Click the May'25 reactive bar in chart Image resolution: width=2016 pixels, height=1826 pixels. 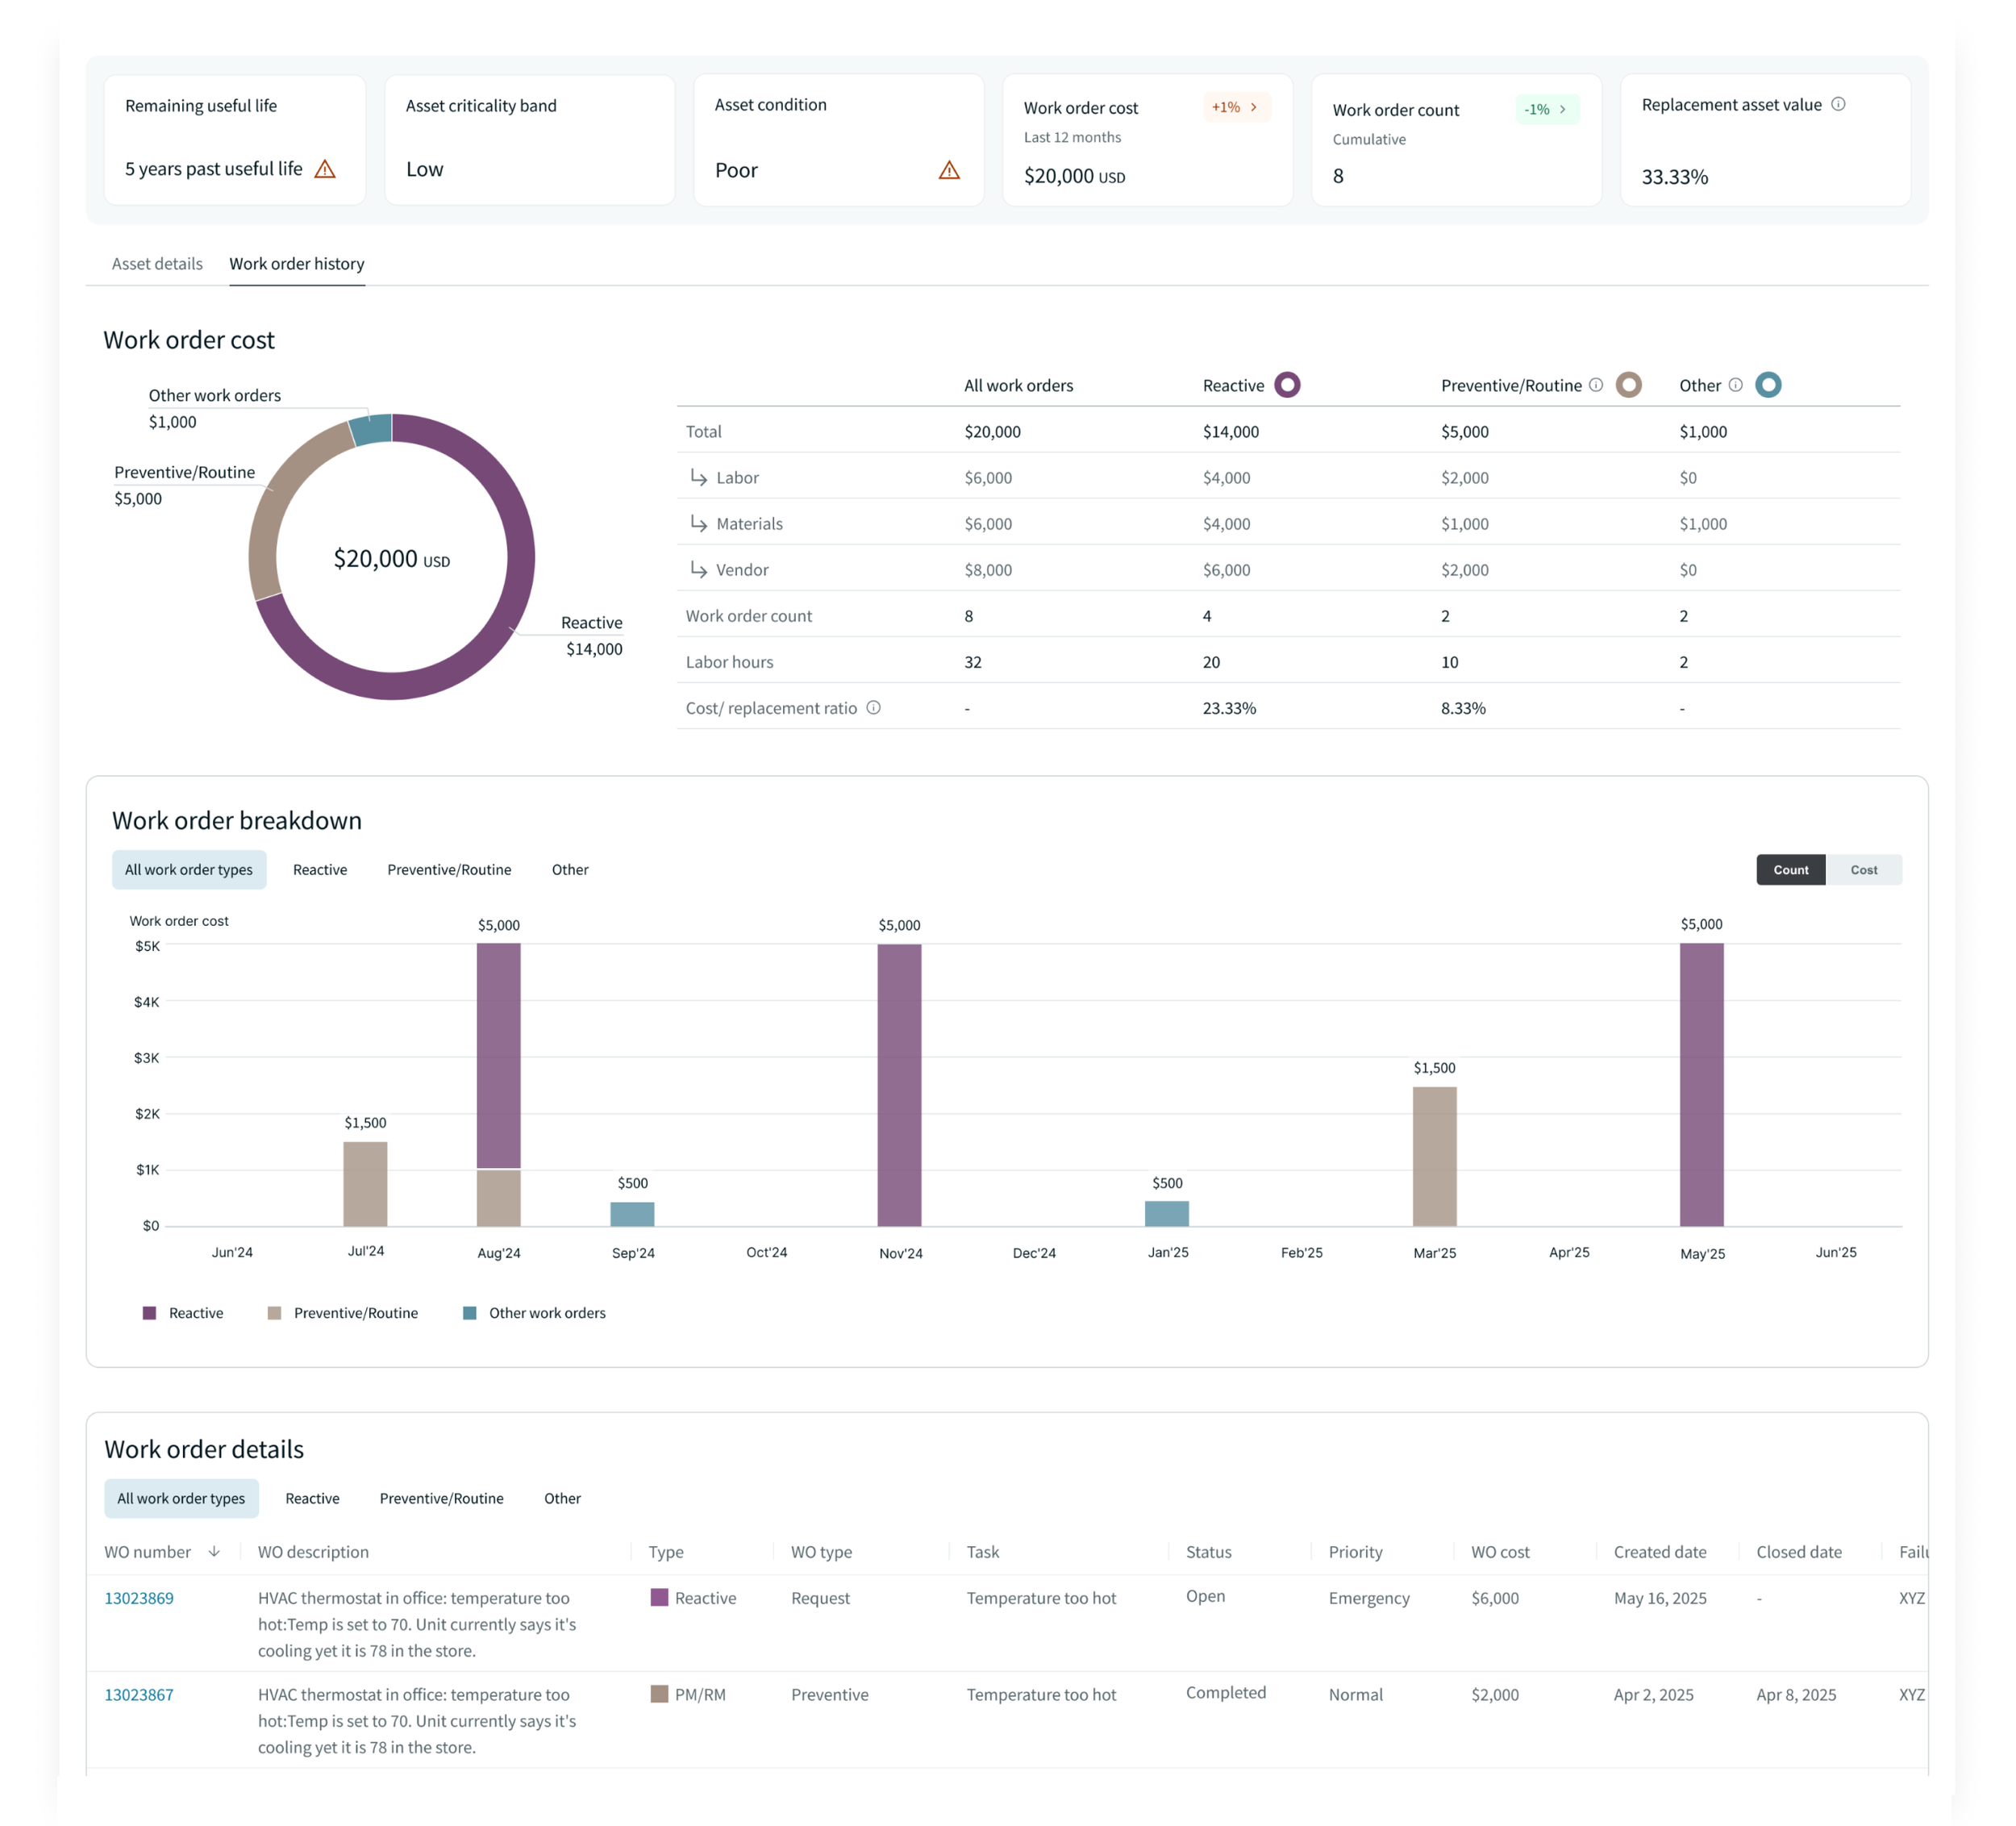[x=1701, y=1085]
